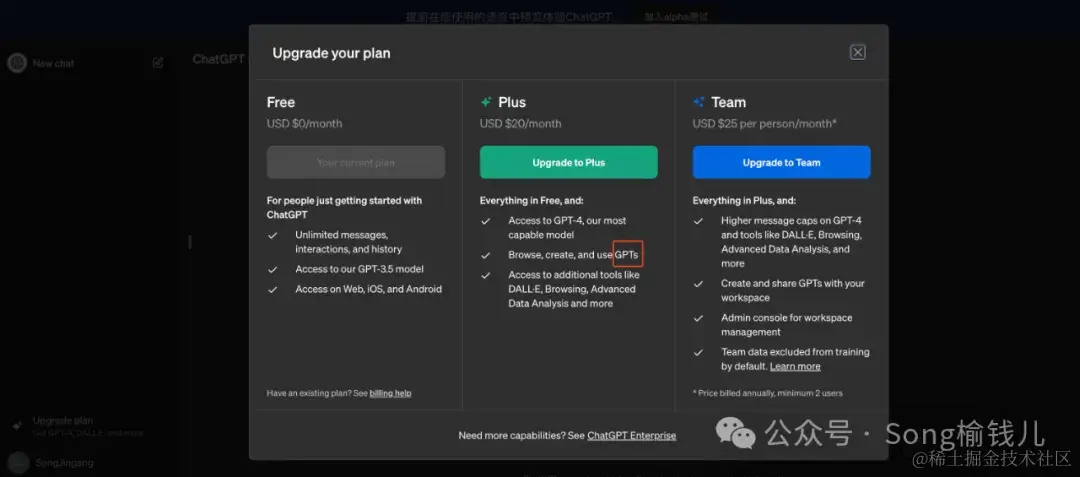Click checkmark next to Access to additional tools
1080x477 pixels.
(x=486, y=275)
